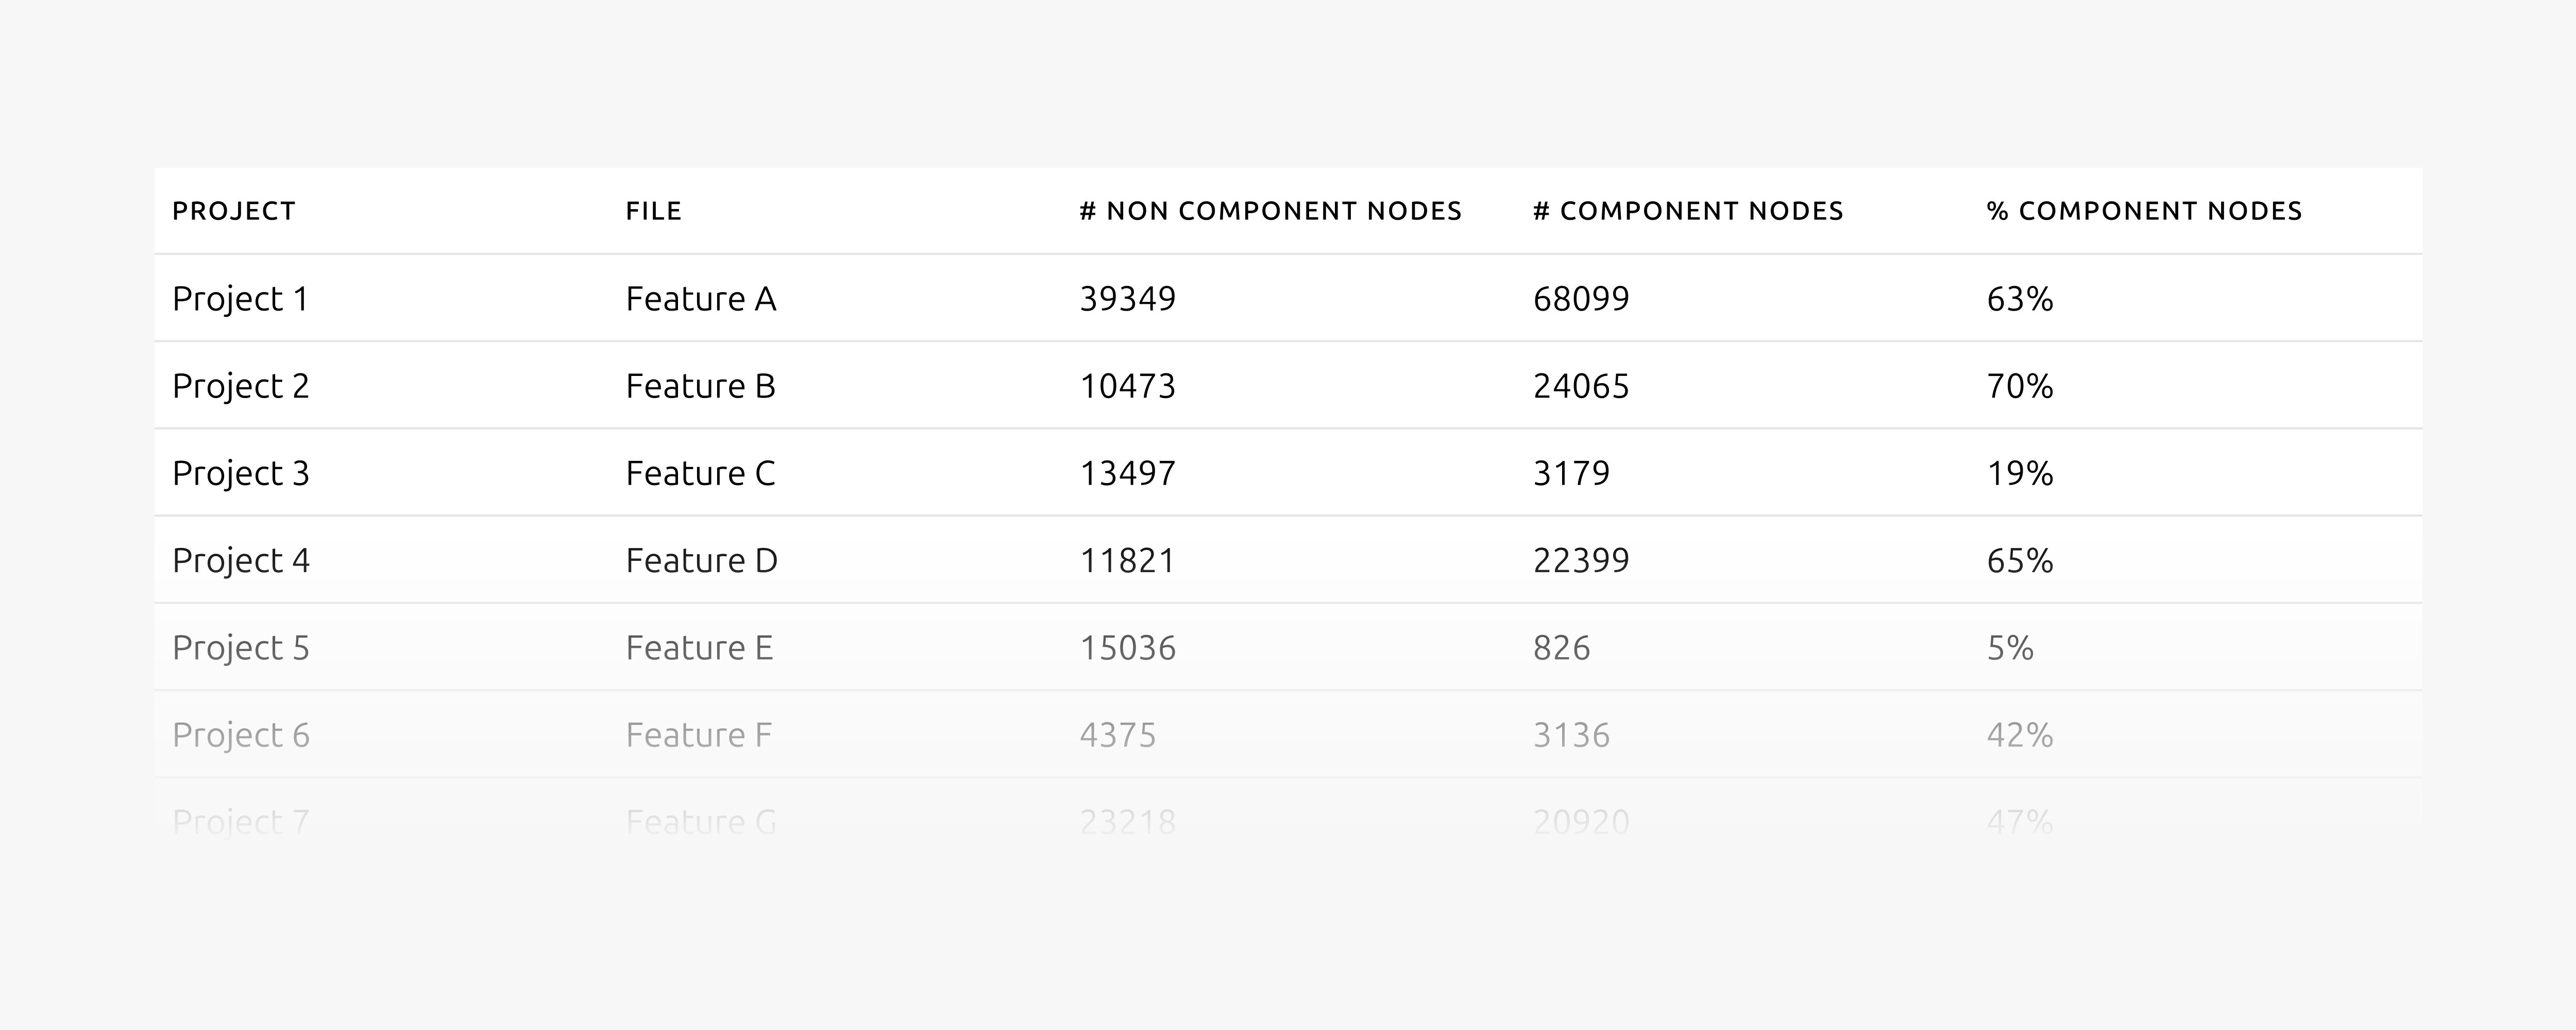Image resolution: width=2576 pixels, height=1030 pixels.
Task: Select the Feature C cell
Action: click(x=701, y=473)
